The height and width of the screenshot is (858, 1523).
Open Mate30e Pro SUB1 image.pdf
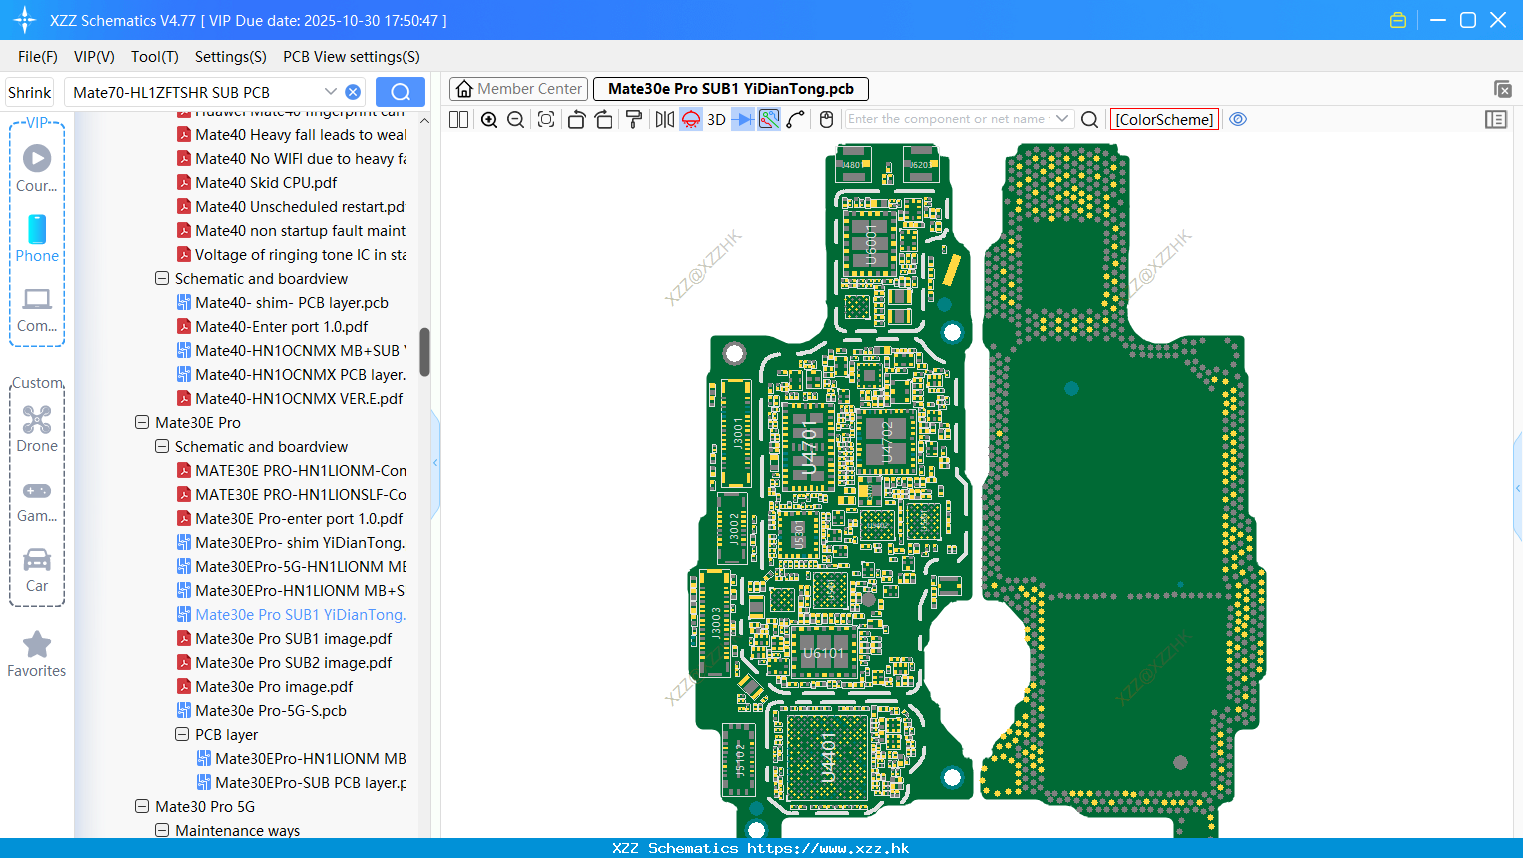coord(293,638)
